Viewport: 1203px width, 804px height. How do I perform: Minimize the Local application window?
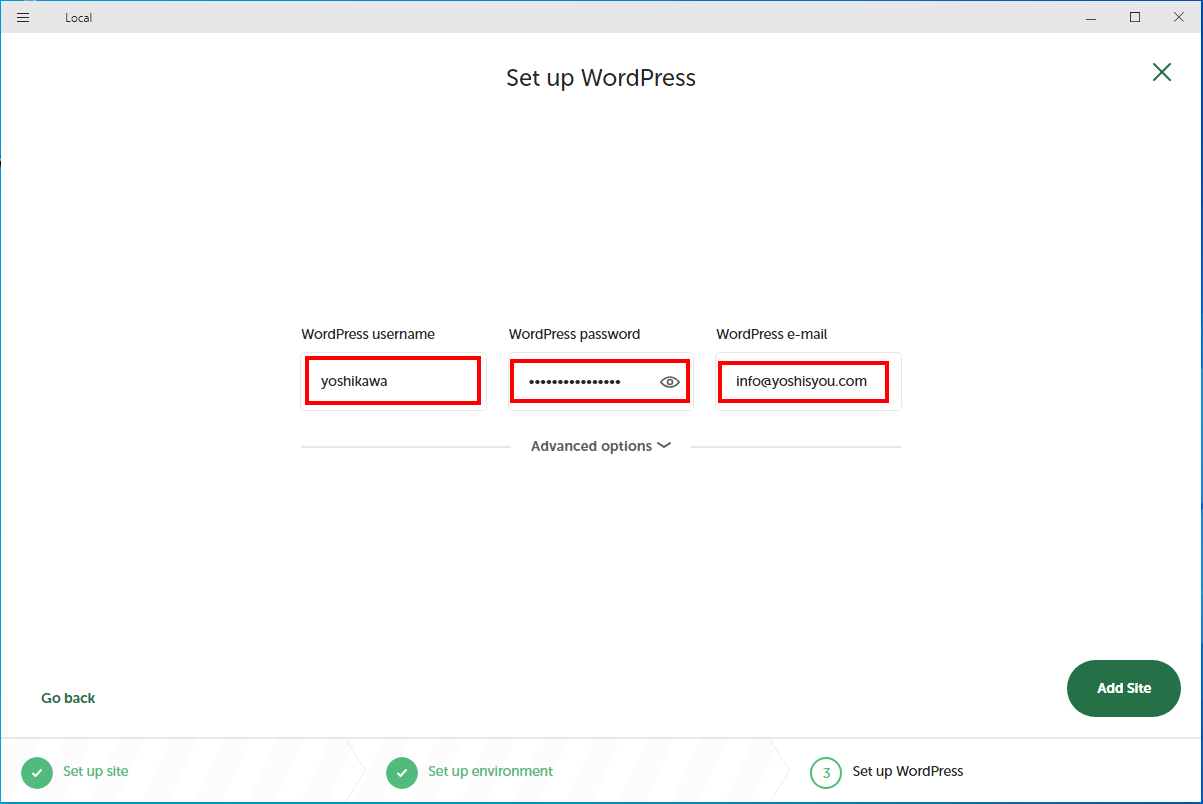coord(1090,17)
